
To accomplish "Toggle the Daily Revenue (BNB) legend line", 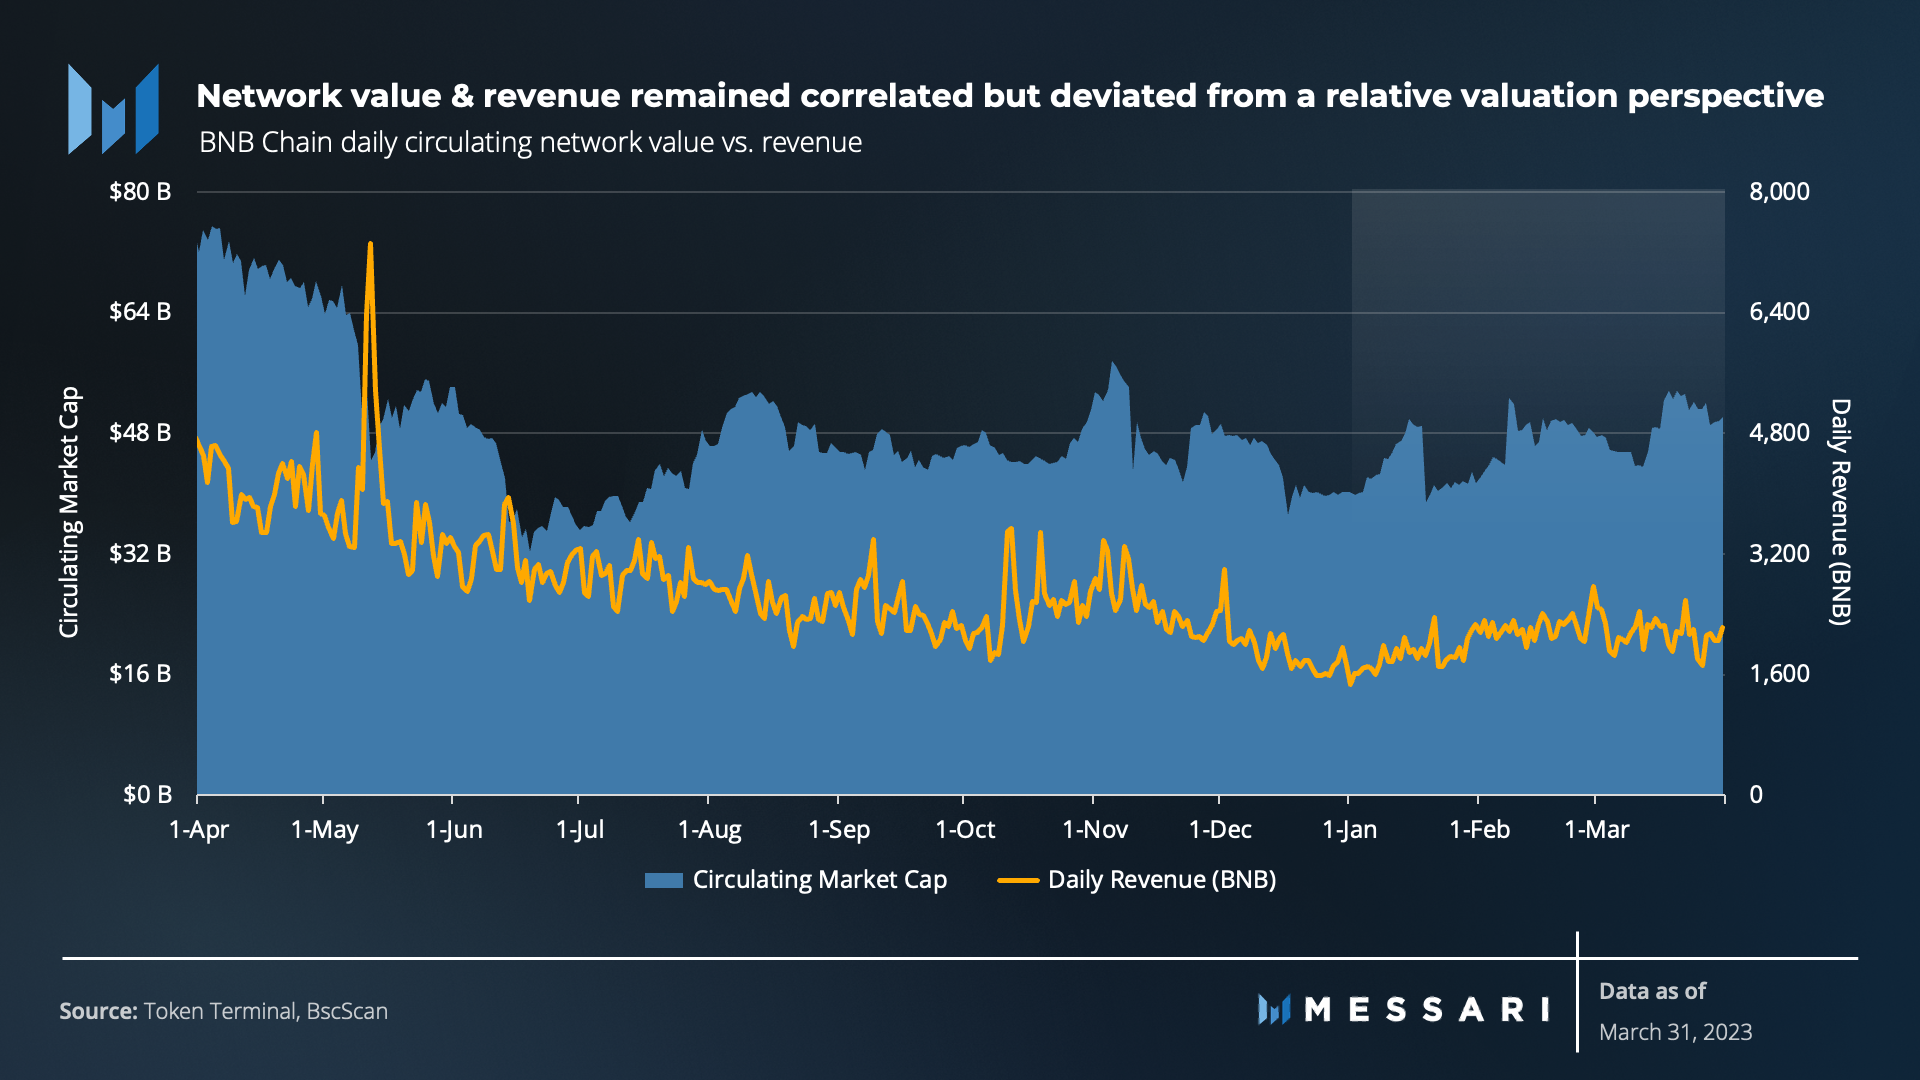I will coord(1018,880).
